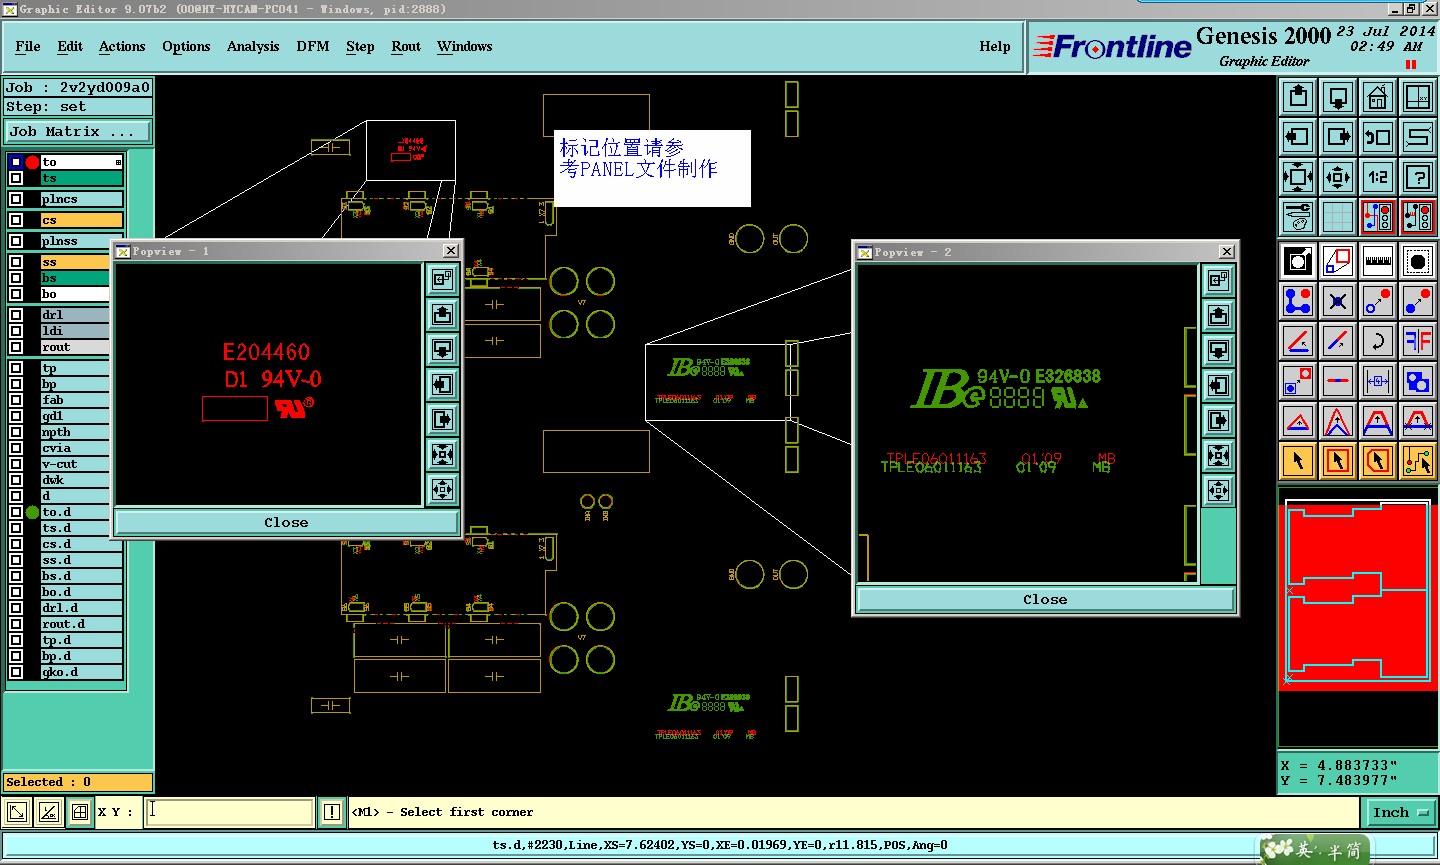Open the DFM menu
This screenshot has height=865, width=1440.
(313, 46)
